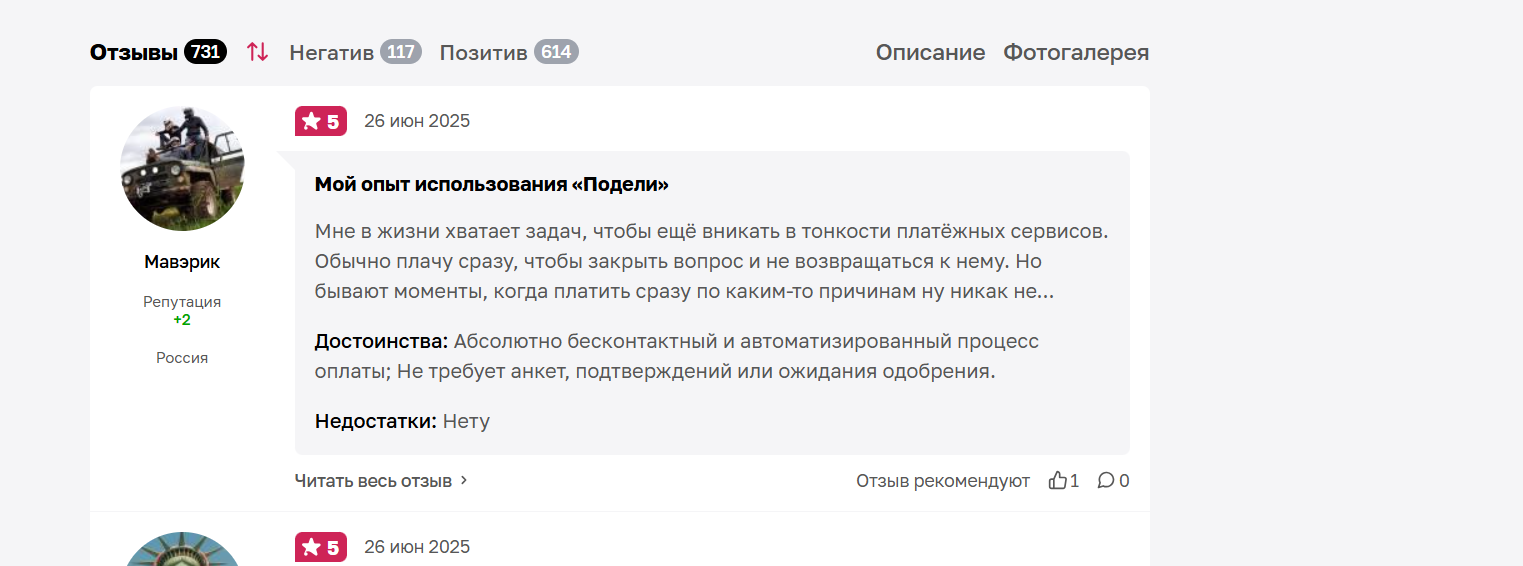The width and height of the screenshot is (1523, 566).
Task: Click the Недостатки label
Action: coord(376,421)
